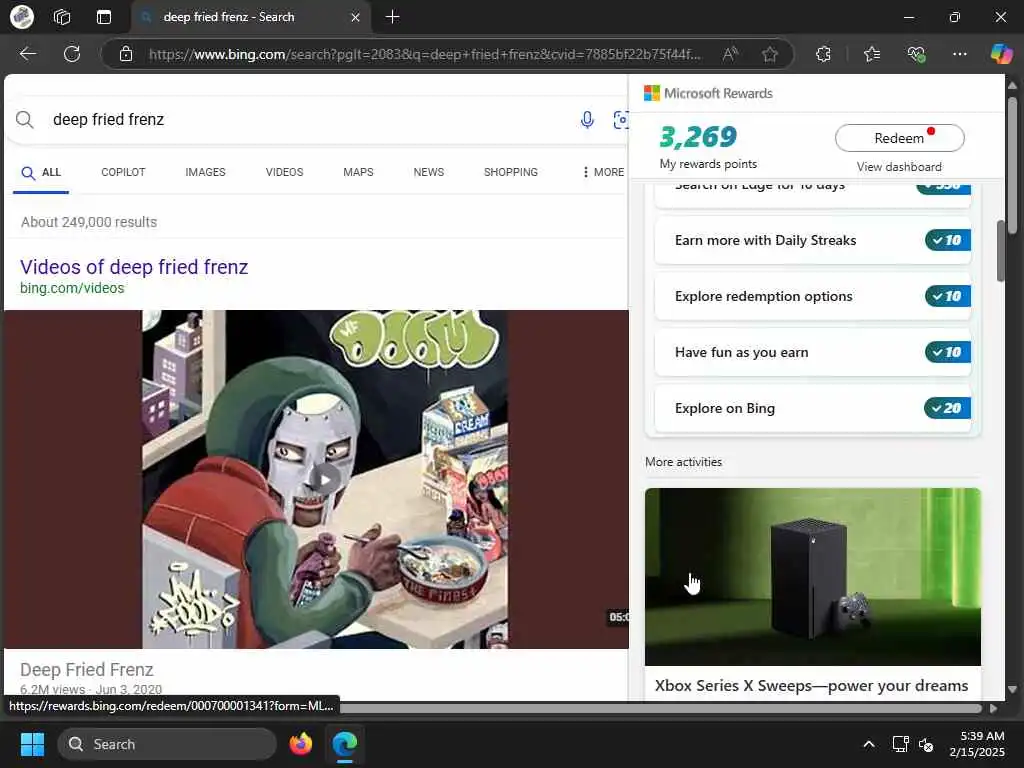View site information lock icon
This screenshot has width=1024, height=768.
click(x=126, y=54)
